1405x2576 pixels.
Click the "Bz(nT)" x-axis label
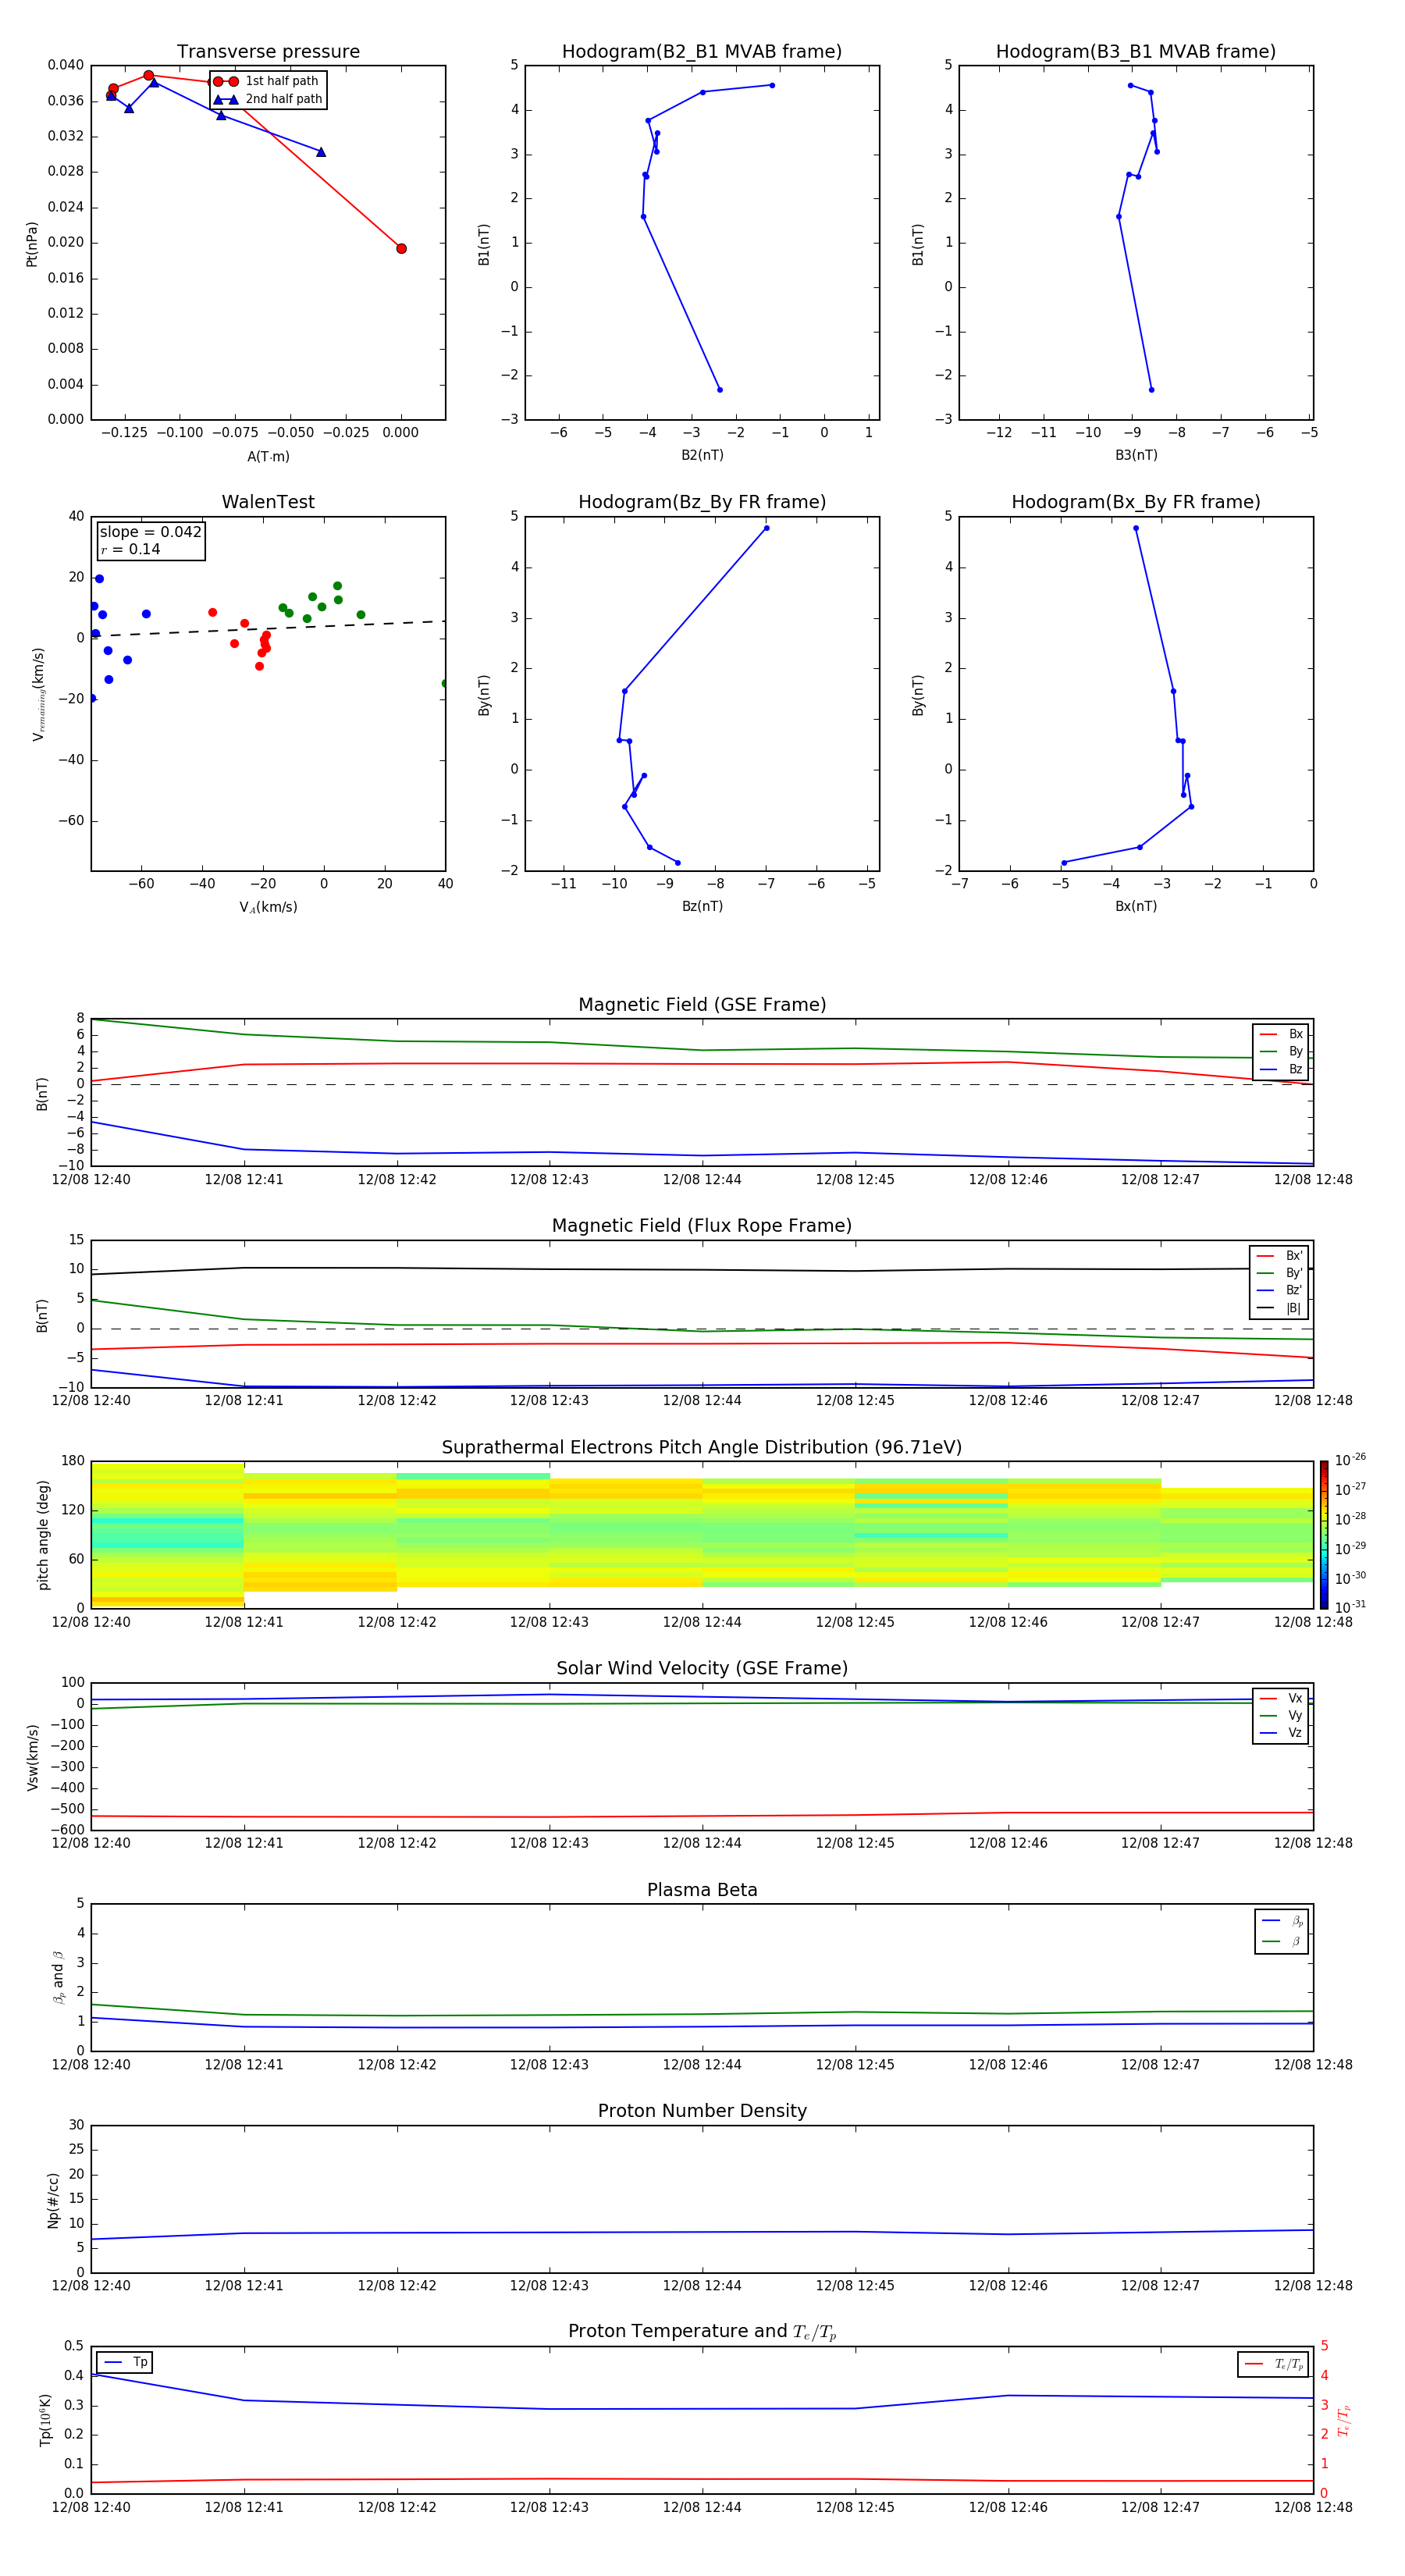pyautogui.click(x=702, y=907)
